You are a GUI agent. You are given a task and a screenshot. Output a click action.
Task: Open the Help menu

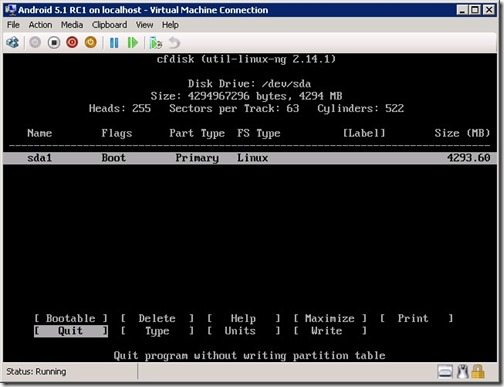(170, 25)
